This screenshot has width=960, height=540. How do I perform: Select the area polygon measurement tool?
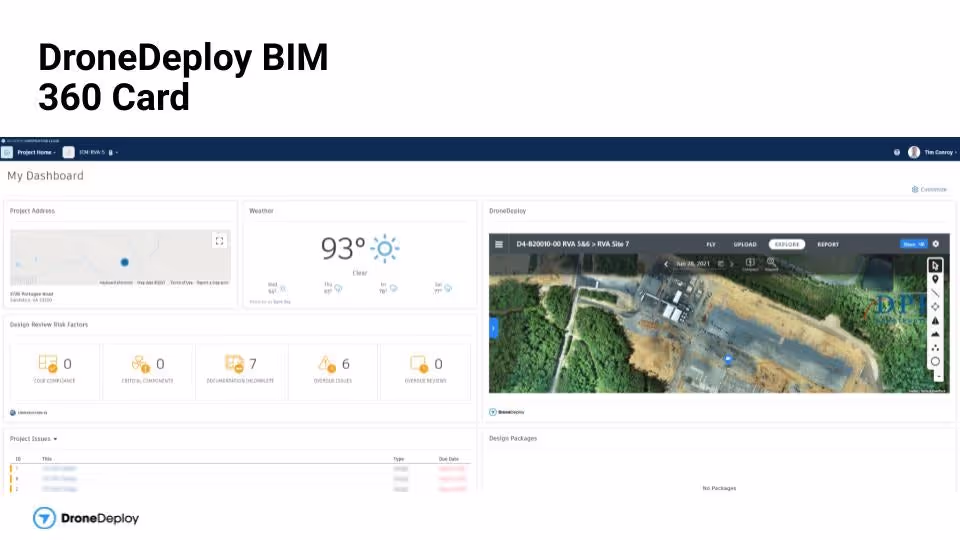coord(935,307)
